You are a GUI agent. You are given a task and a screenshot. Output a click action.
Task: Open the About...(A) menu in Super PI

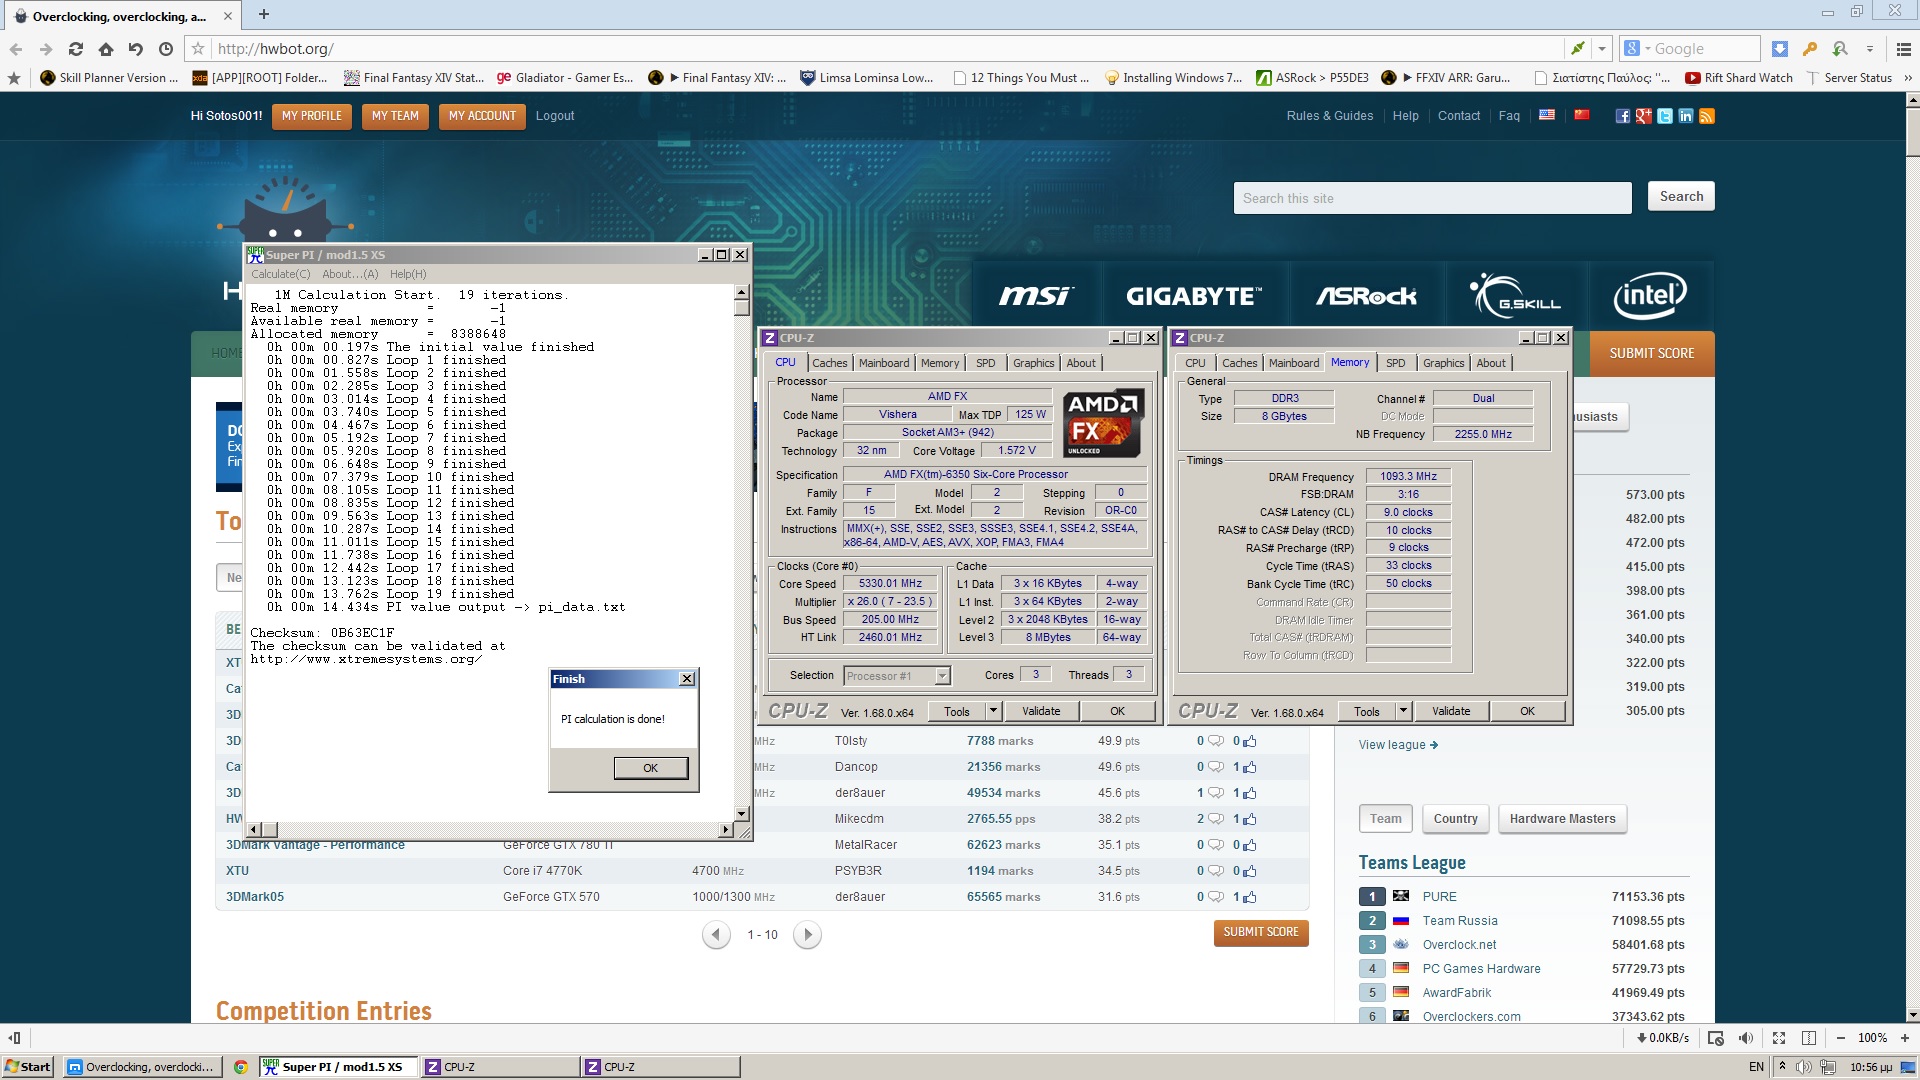(350, 274)
